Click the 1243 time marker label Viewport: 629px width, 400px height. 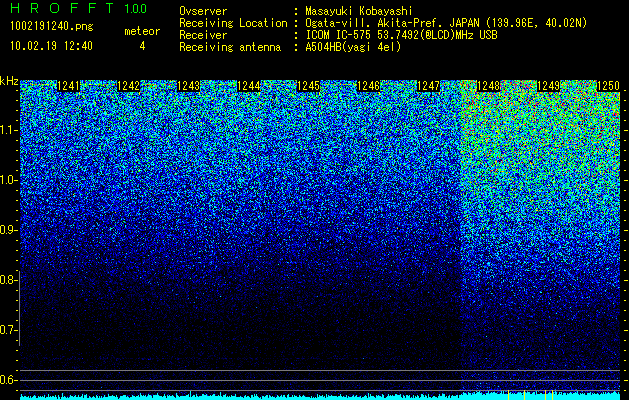point(189,86)
